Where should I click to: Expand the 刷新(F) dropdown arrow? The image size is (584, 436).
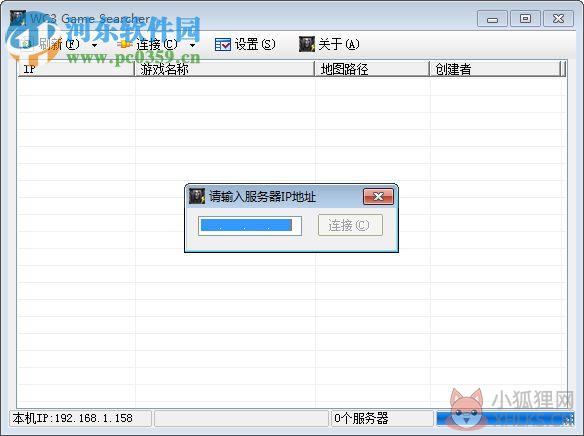point(95,45)
